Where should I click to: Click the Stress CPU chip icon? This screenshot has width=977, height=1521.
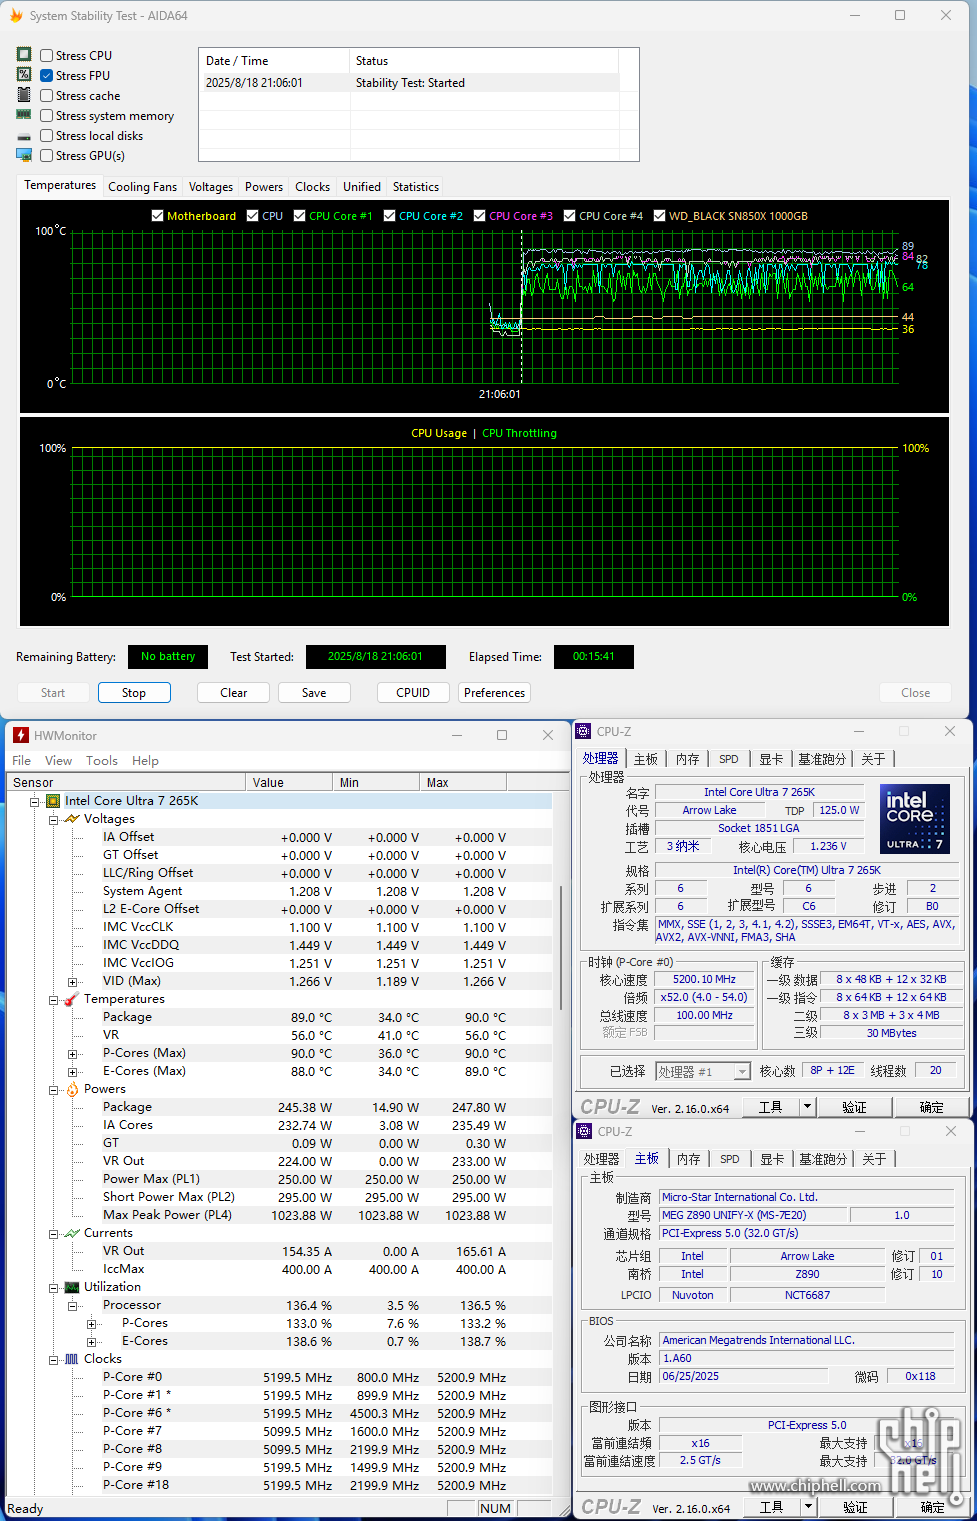point(24,55)
